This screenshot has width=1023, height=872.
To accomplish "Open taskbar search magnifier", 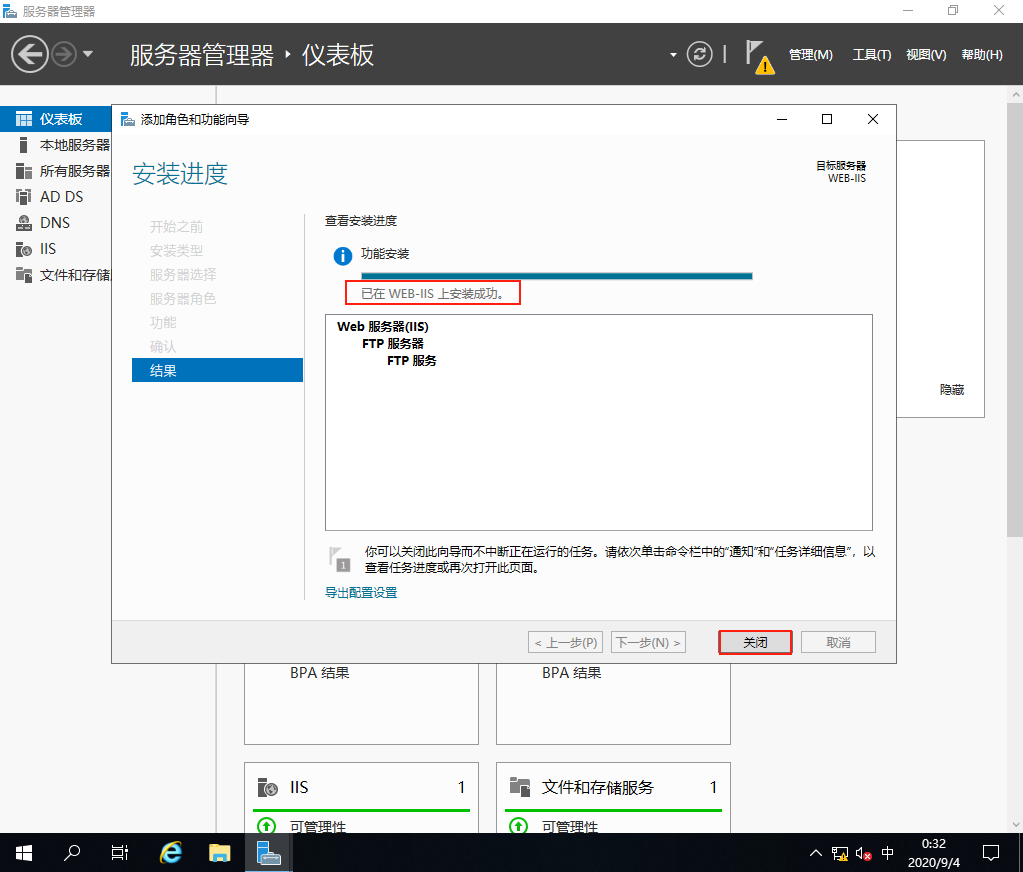I will 72,852.
